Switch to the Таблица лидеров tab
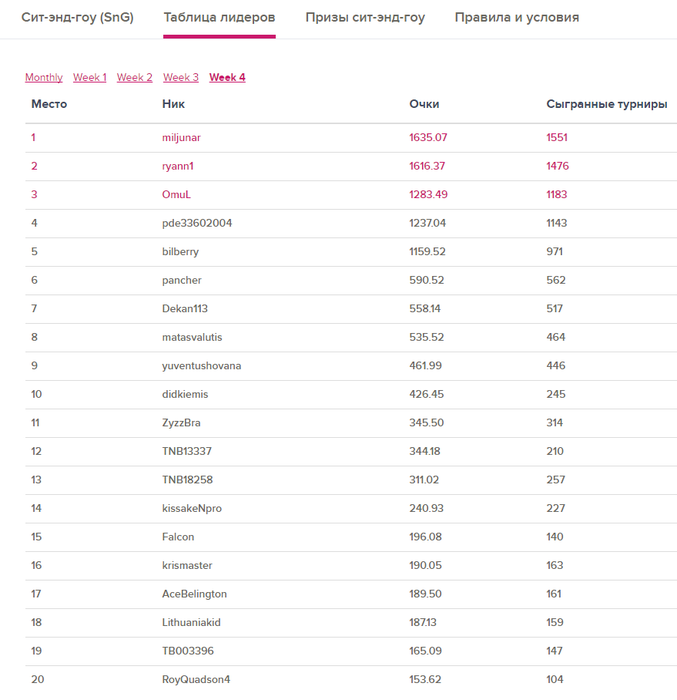The image size is (677, 700). (x=219, y=18)
